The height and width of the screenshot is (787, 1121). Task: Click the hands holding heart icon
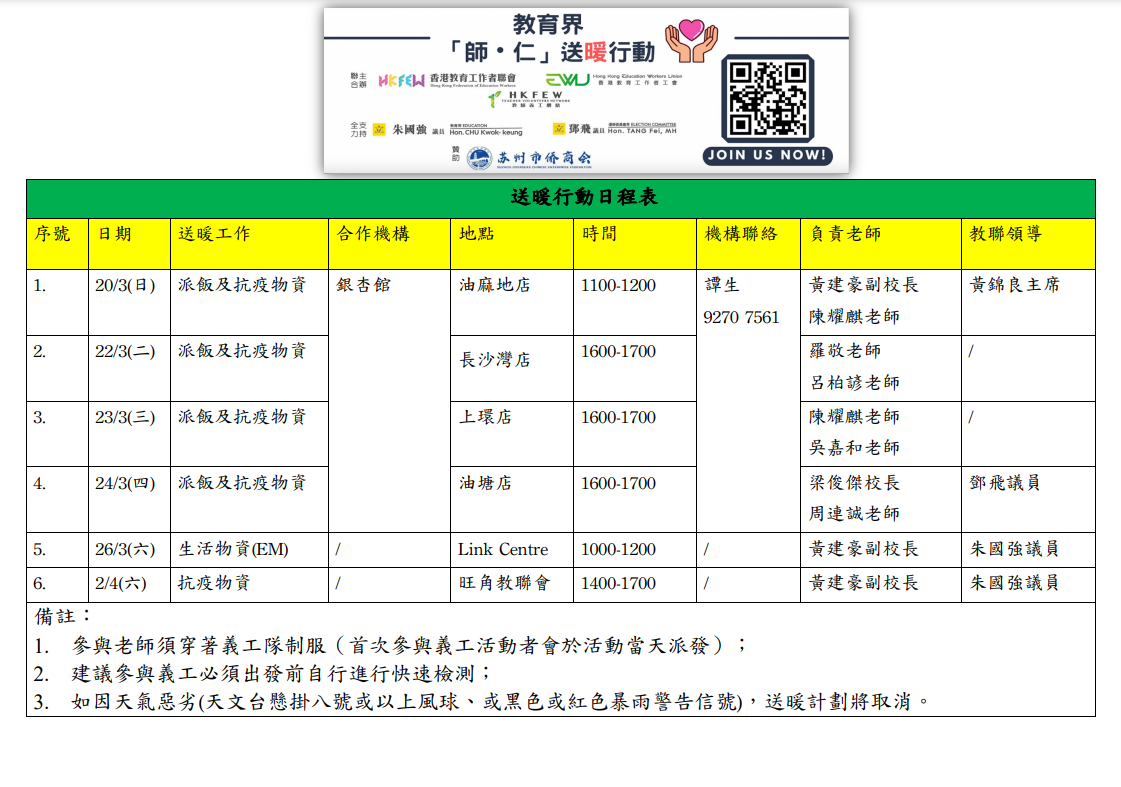(x=692, y=40)
